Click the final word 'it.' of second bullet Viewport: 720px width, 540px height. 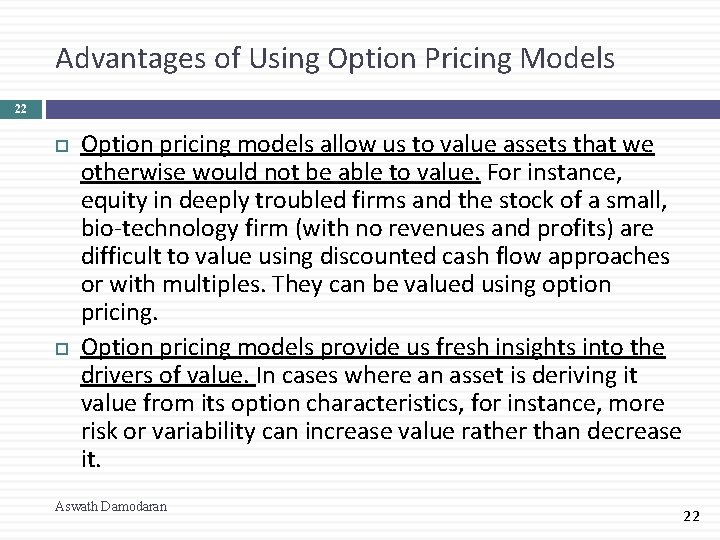tap(92, 458)
